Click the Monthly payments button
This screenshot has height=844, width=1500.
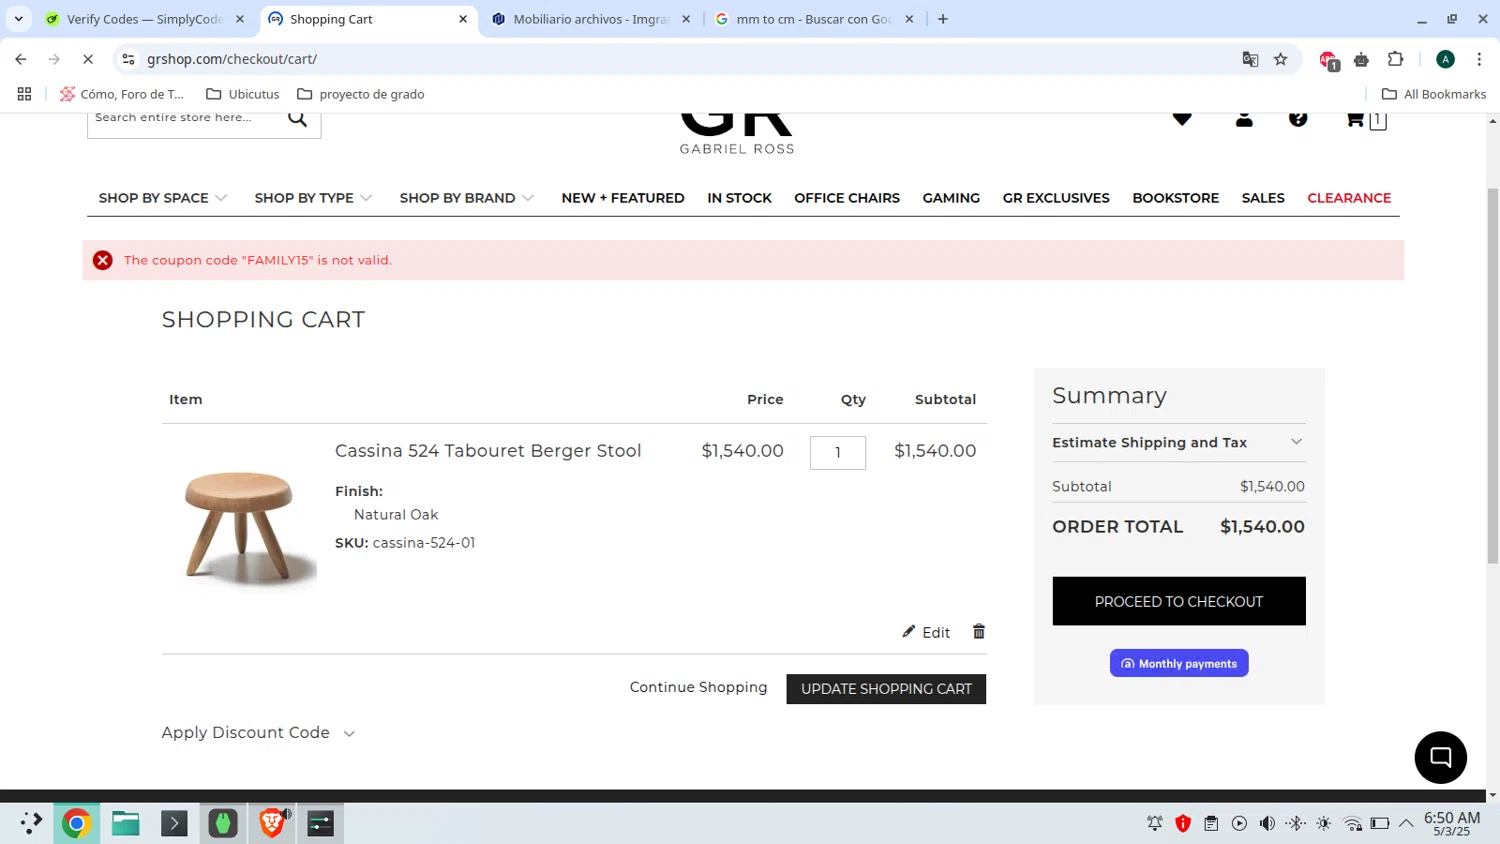coord(1178,663)
